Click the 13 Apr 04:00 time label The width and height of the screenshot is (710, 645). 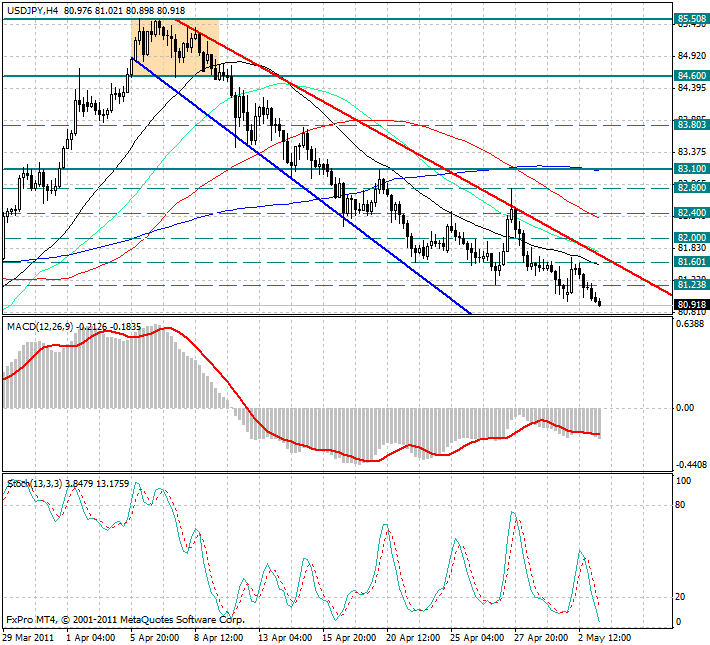coord(285,637)
